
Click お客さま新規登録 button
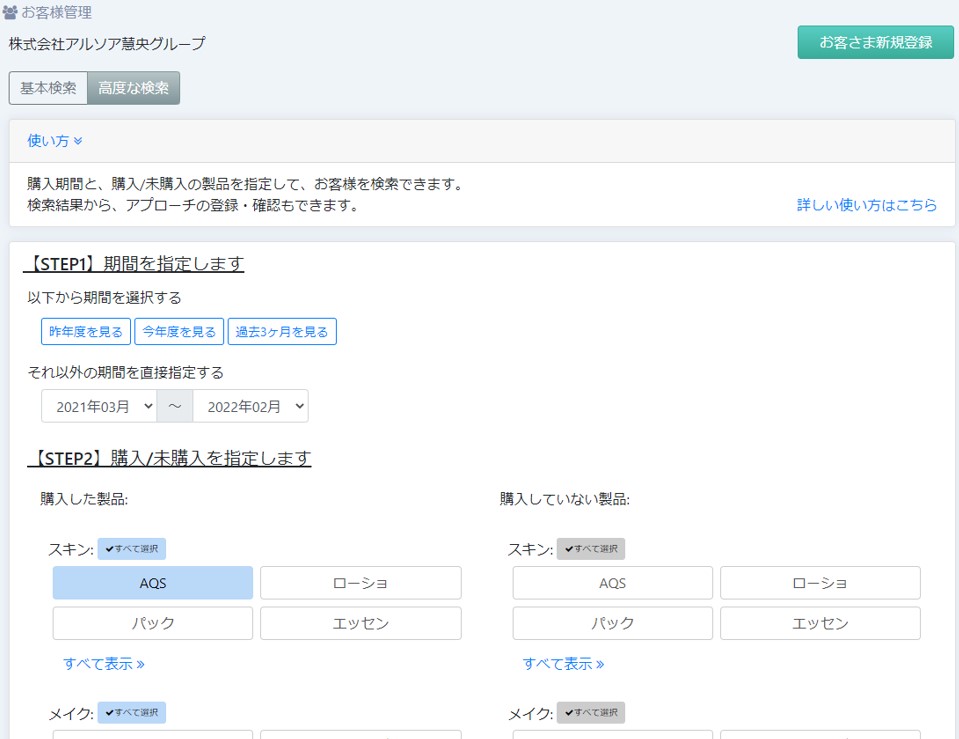point(875,42)
